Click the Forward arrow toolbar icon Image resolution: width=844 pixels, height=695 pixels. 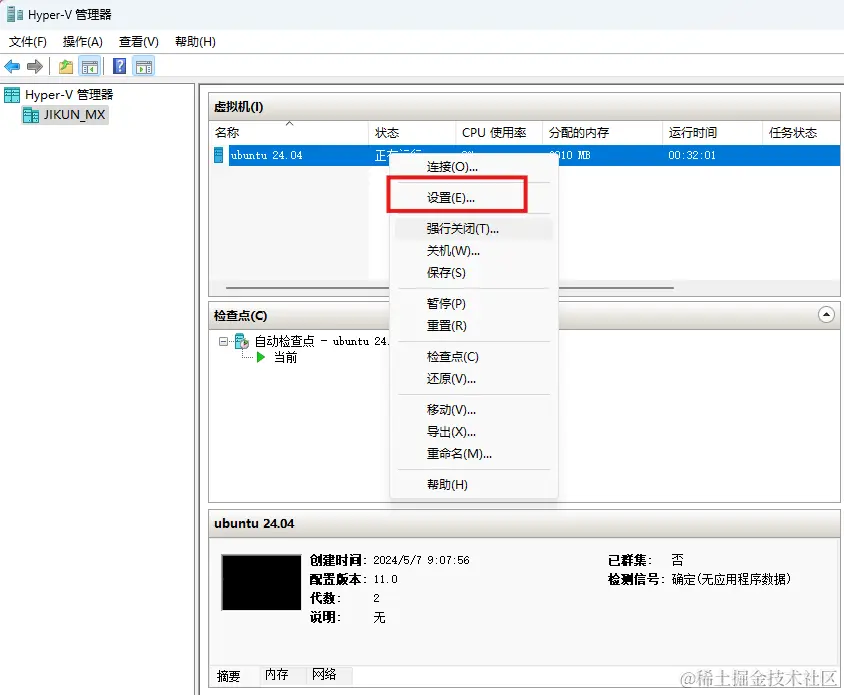coord(35,67)
